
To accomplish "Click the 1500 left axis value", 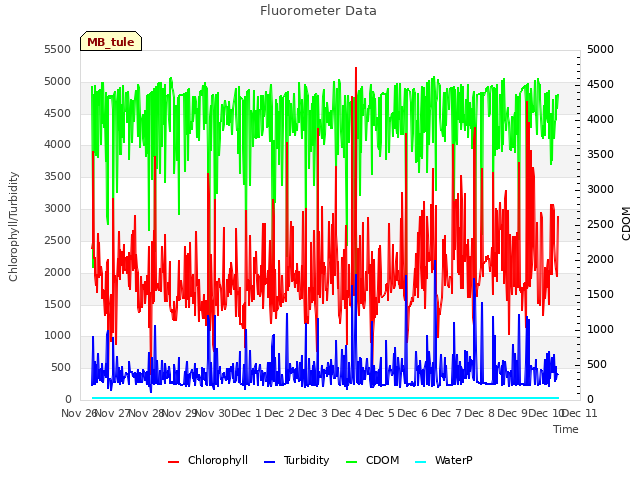I will (x=58, y=304).
